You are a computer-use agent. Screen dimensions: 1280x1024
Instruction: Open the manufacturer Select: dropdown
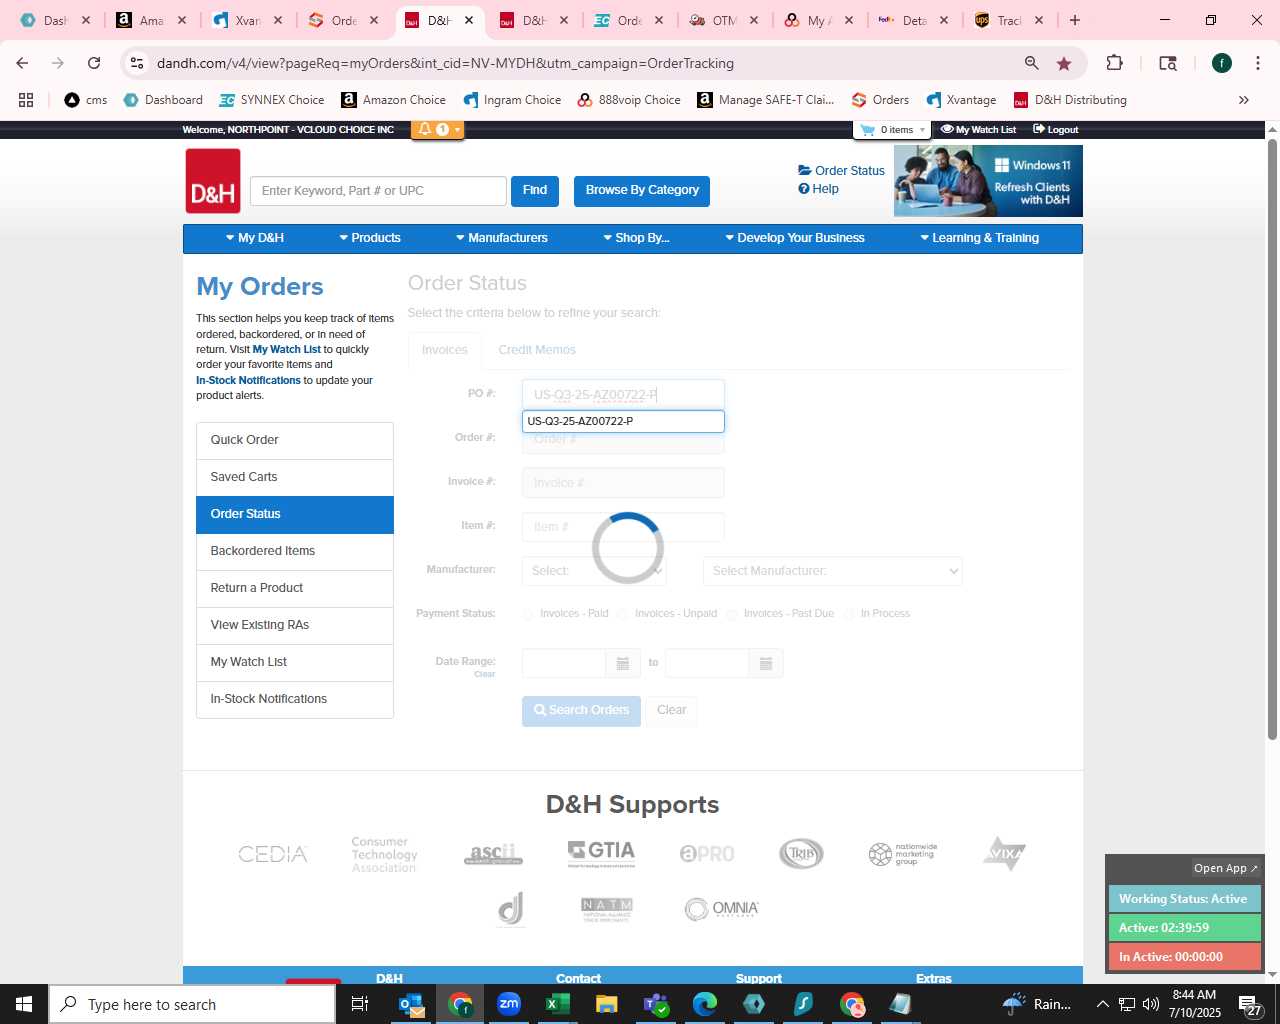coord(594,571)
